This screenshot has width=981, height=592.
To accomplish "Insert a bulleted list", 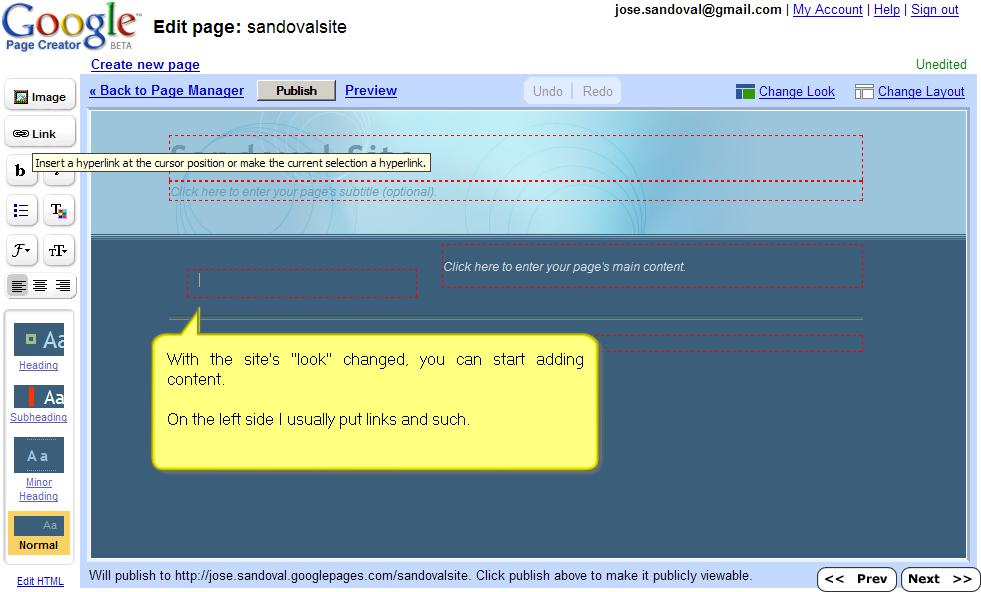I will click(x=21, y=210).
